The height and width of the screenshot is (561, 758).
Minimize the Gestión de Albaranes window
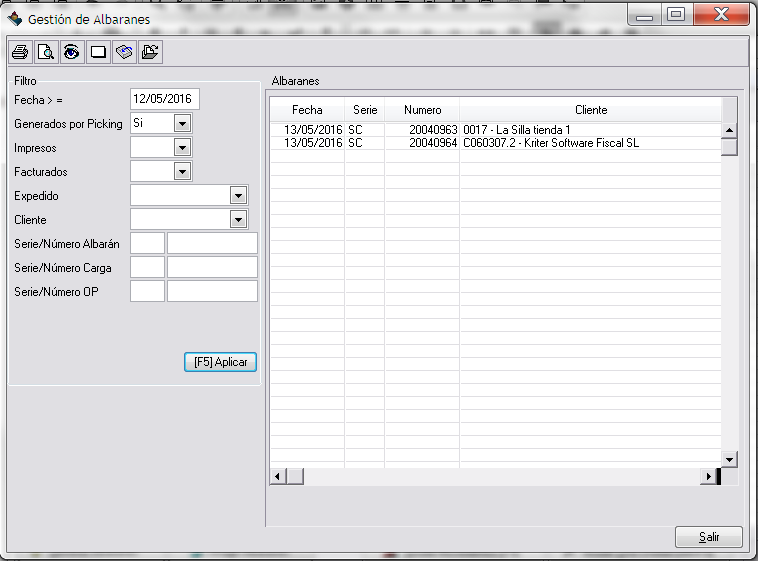click(x=644, y=16)
